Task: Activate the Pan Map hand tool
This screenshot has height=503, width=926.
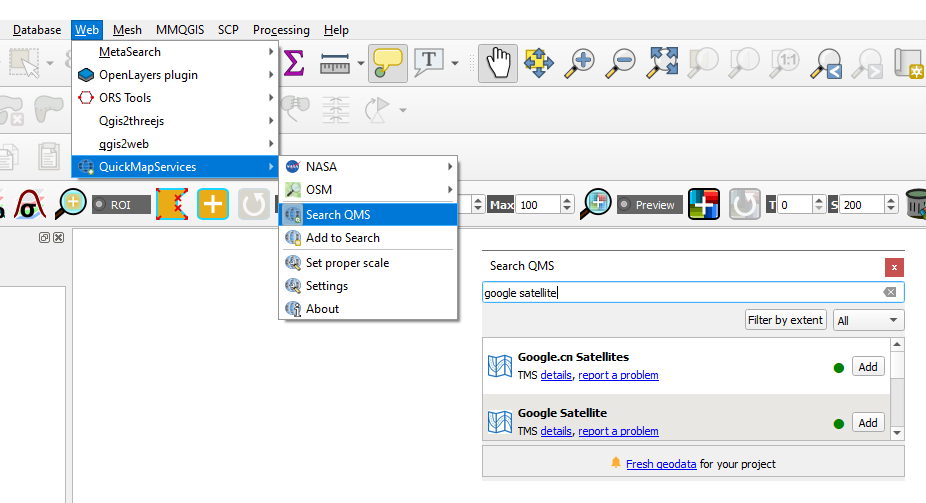Action: pos(498,63)
